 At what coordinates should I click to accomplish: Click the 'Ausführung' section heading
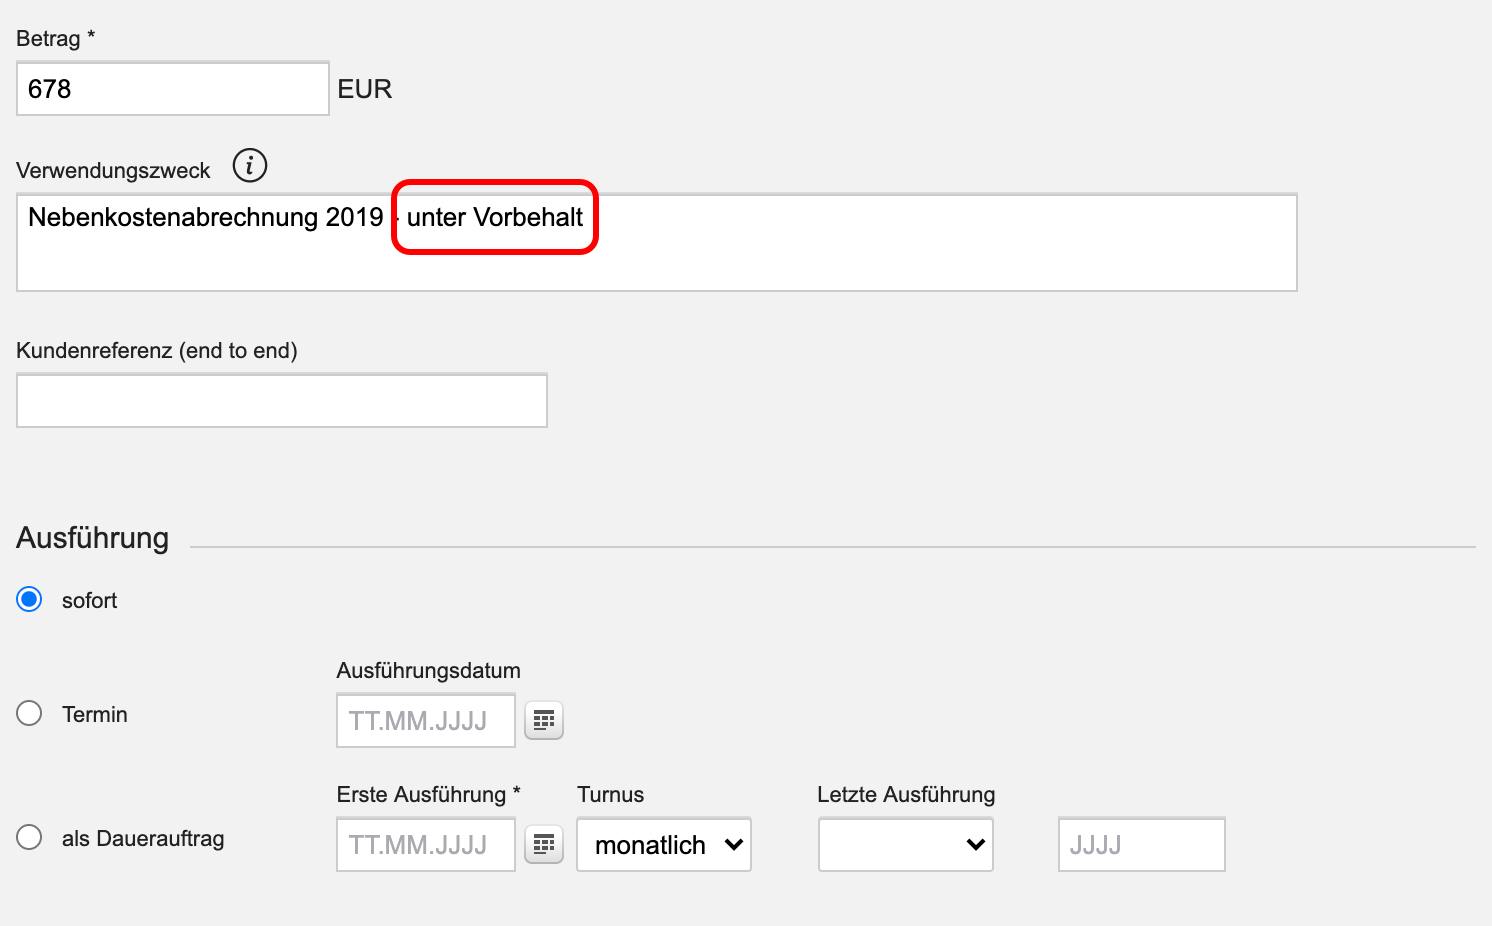pos(93,538)
